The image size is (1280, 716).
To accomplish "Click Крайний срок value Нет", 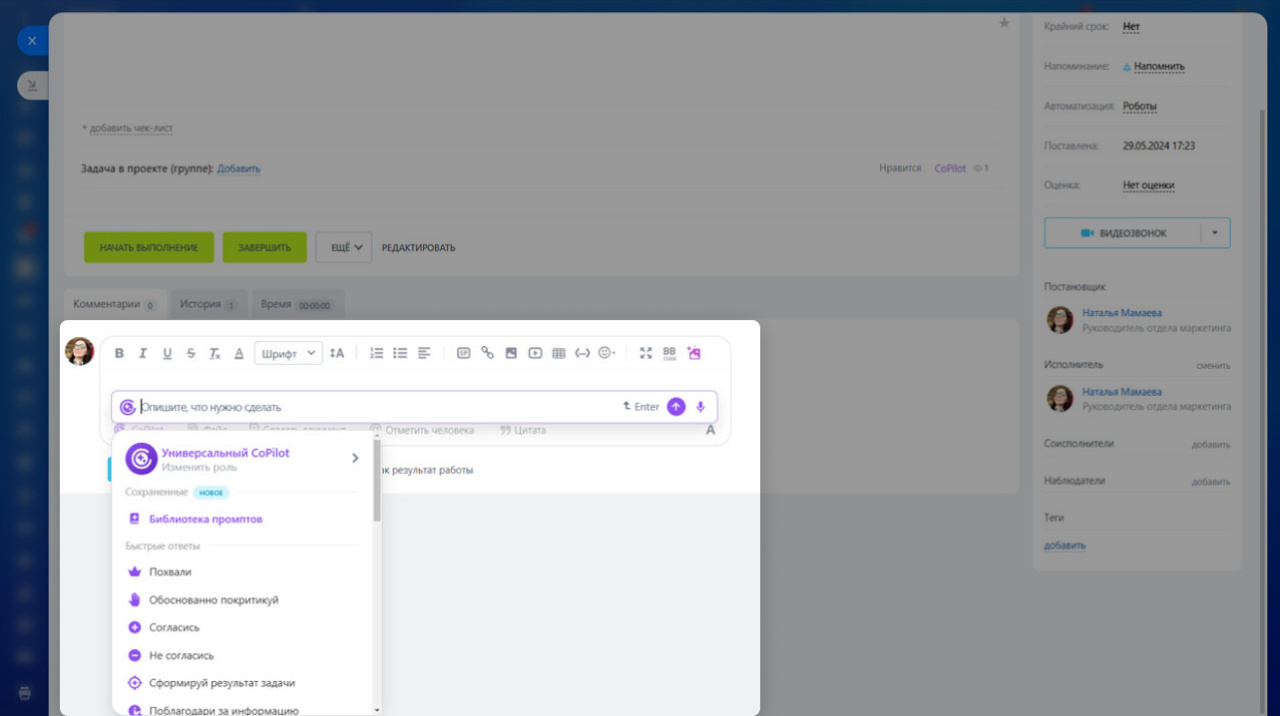I will tap(1131, 27).
